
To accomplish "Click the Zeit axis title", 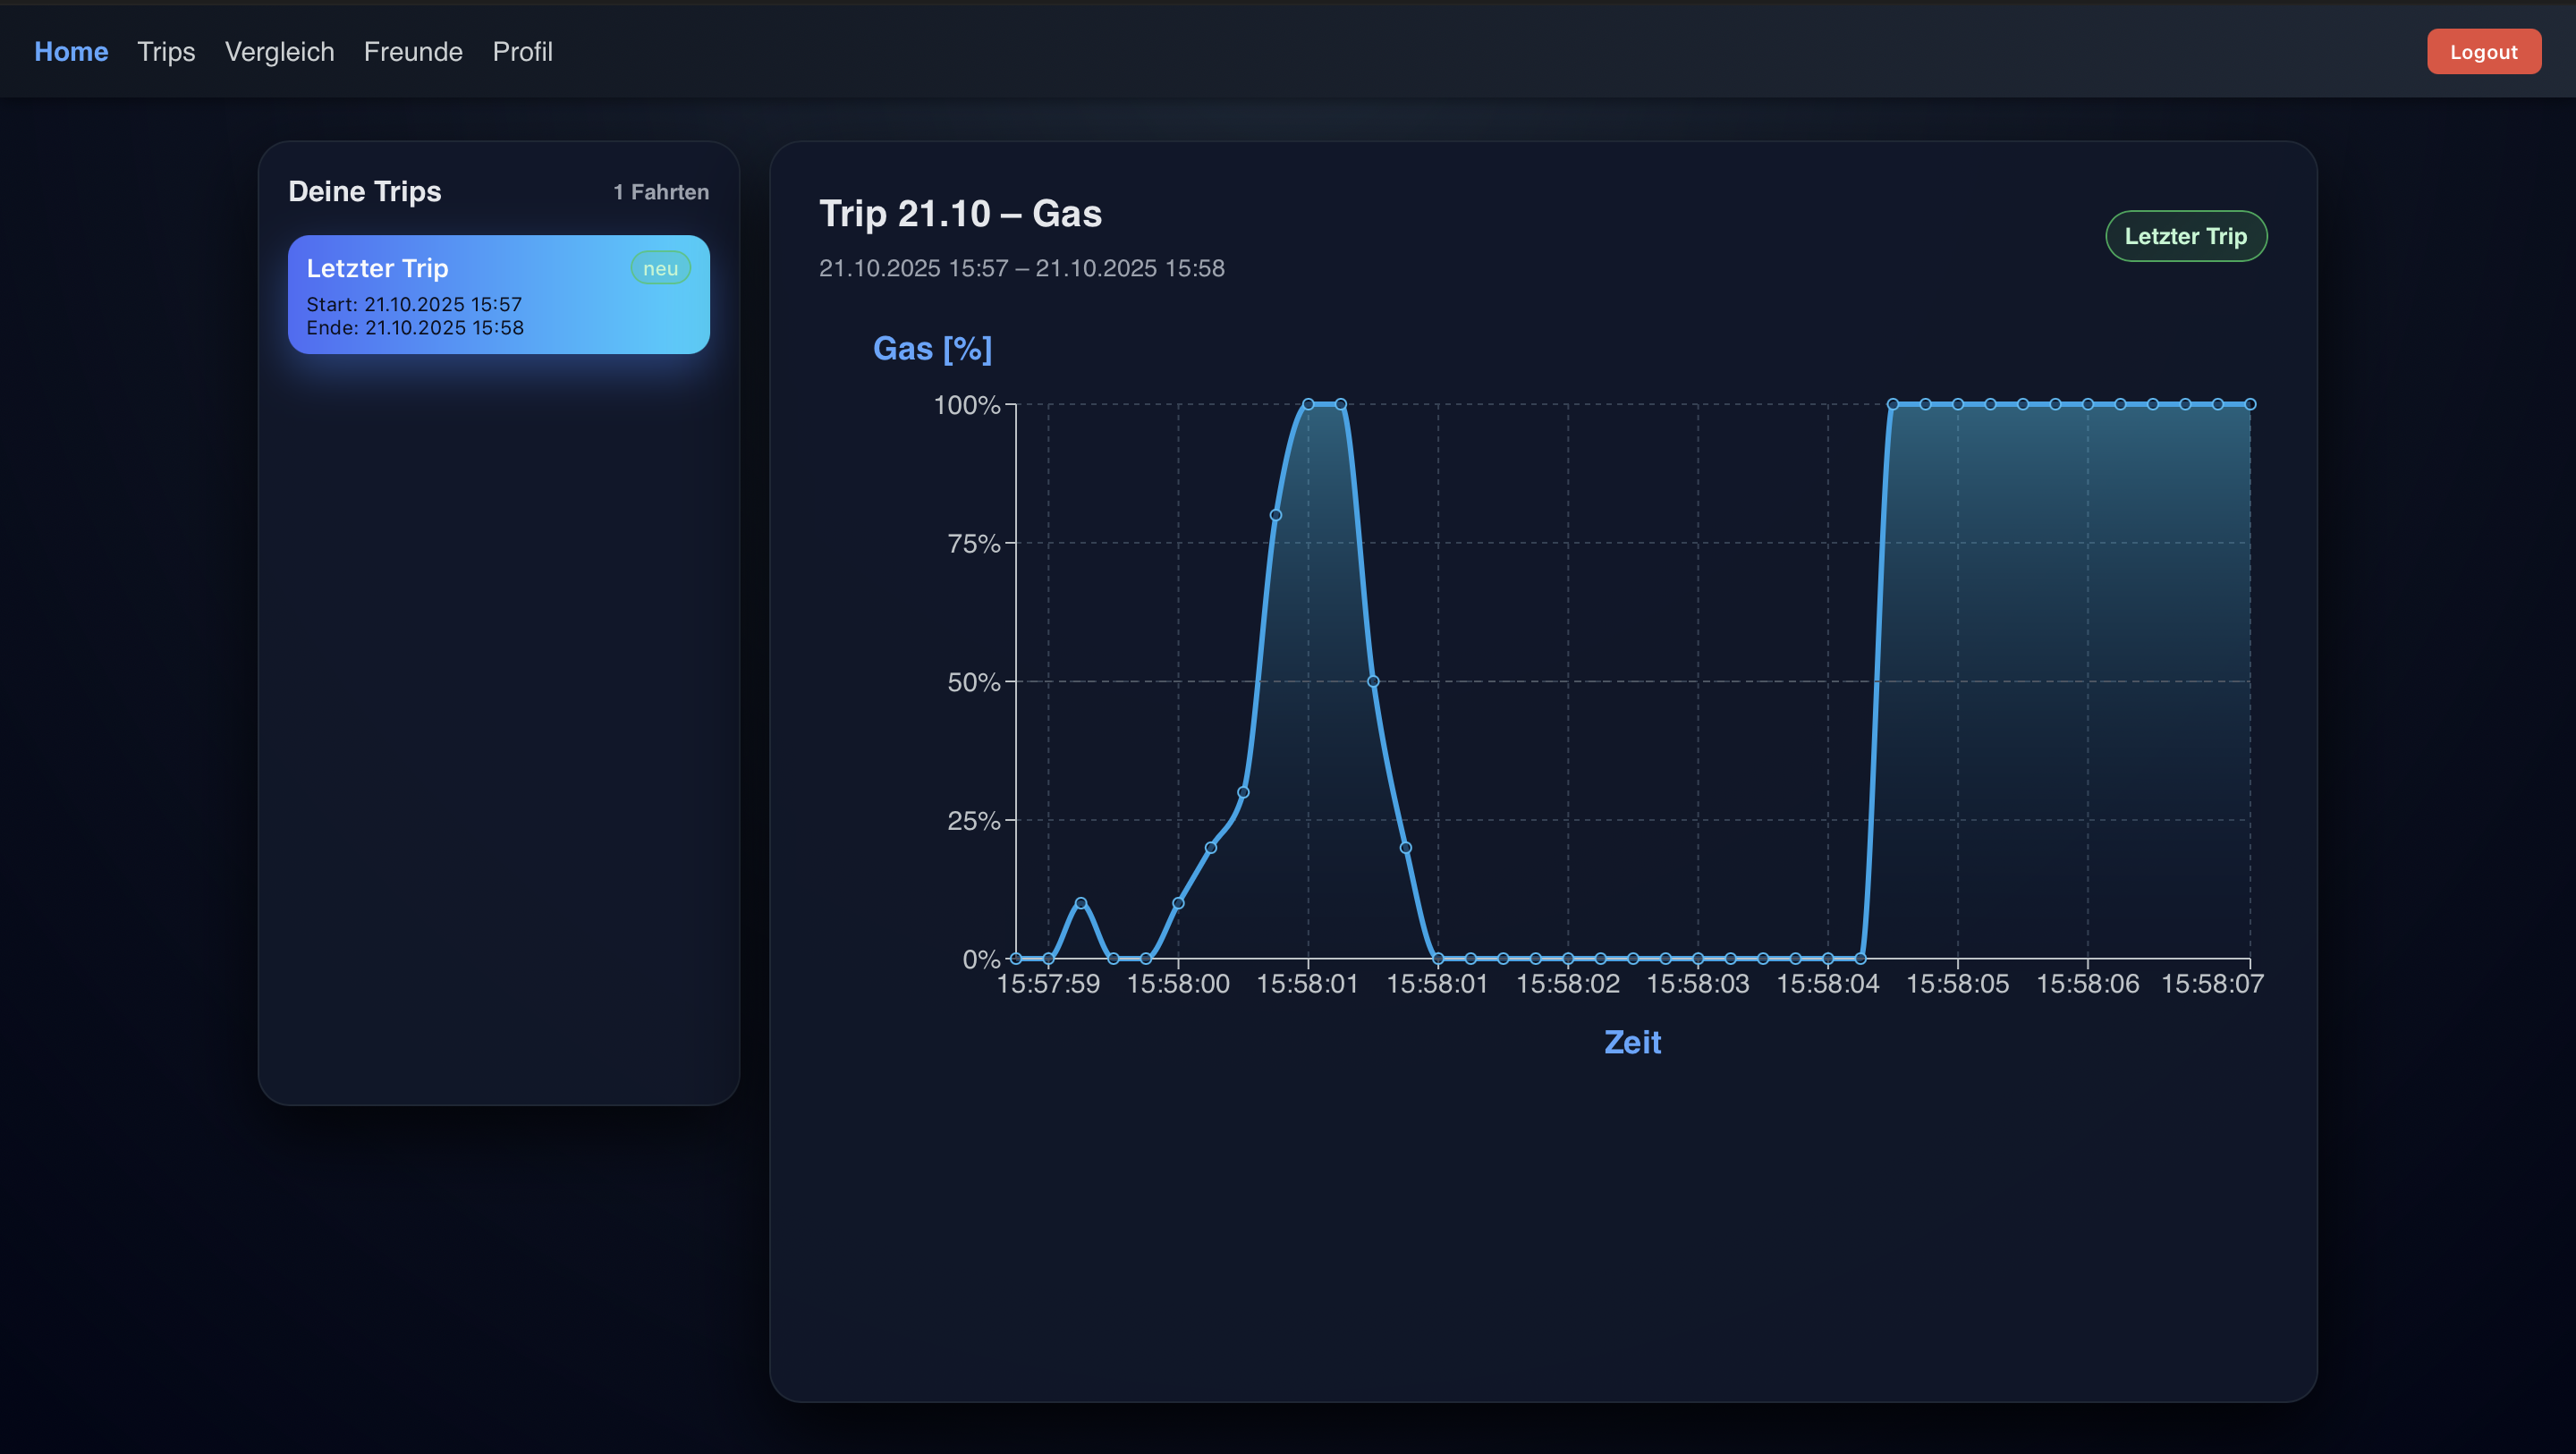I will click(1632, 1042).
